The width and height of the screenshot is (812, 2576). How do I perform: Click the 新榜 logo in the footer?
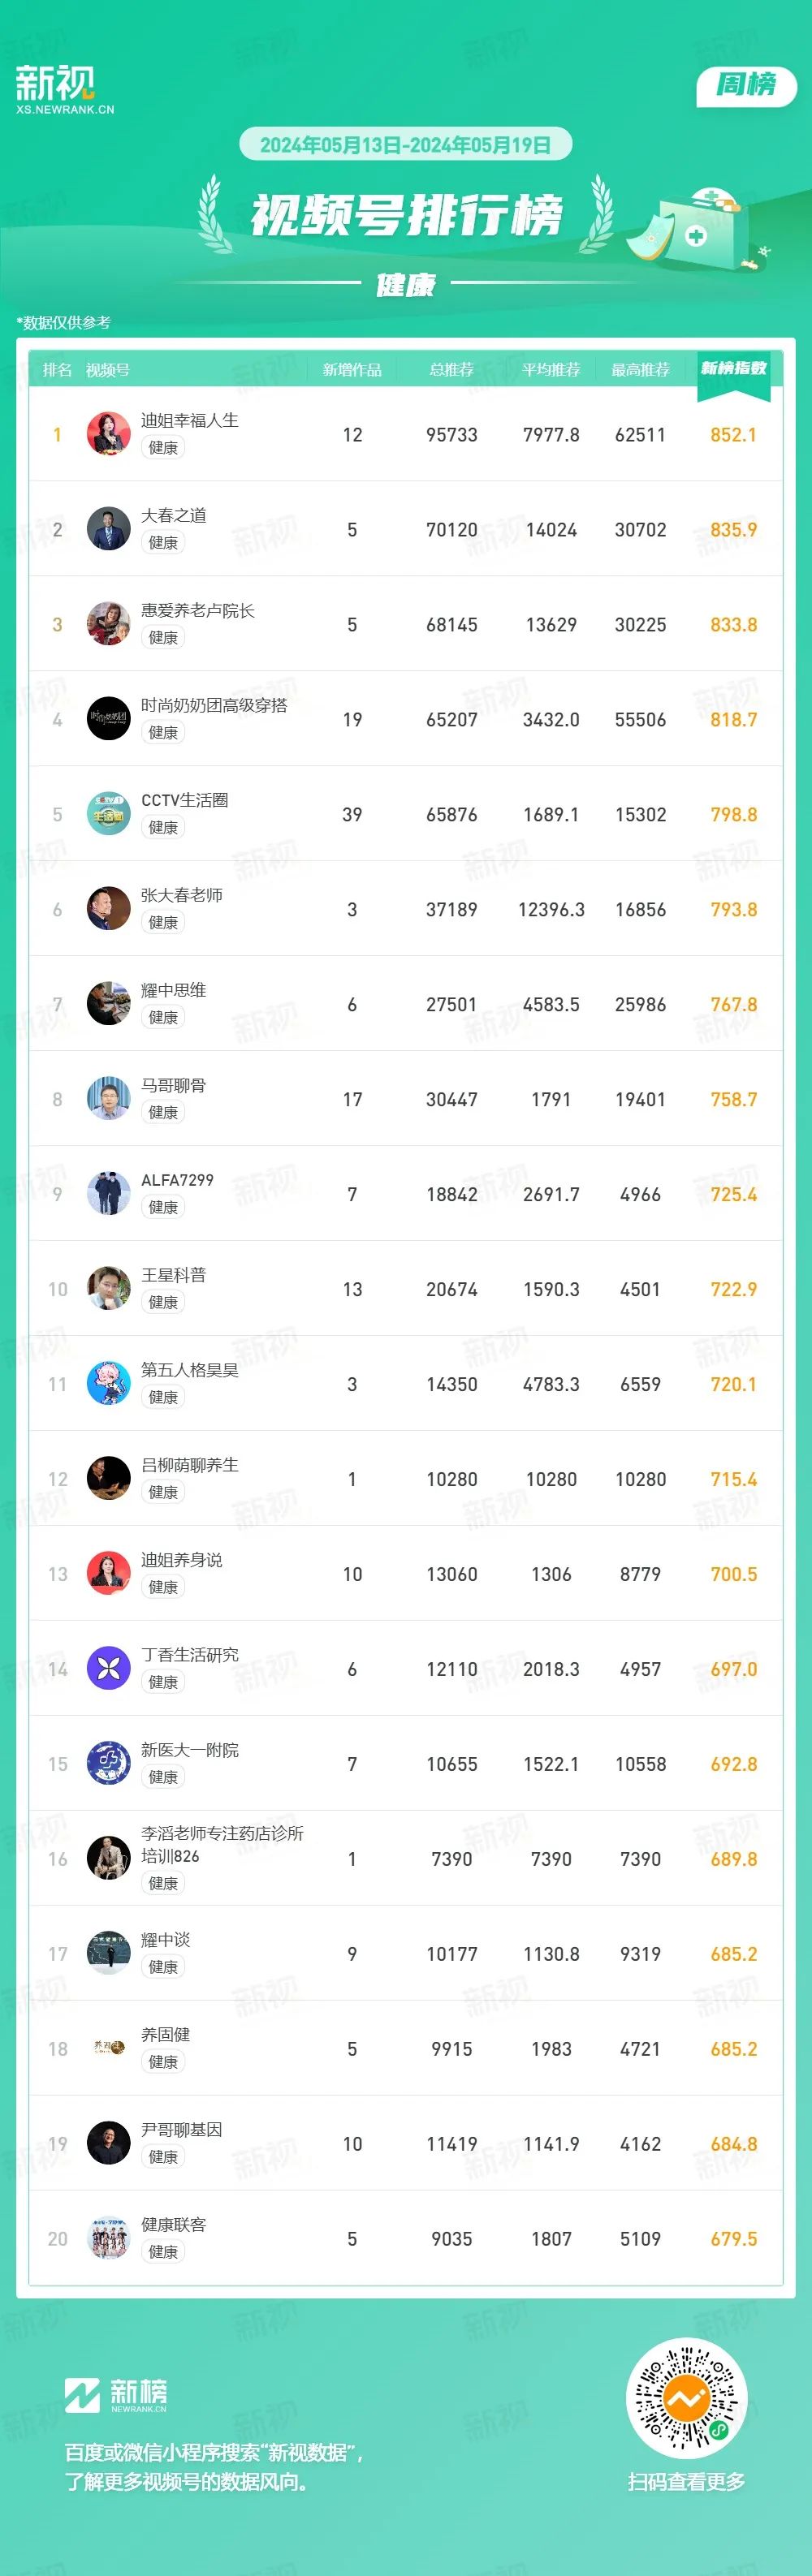(x=116, y=2394)
